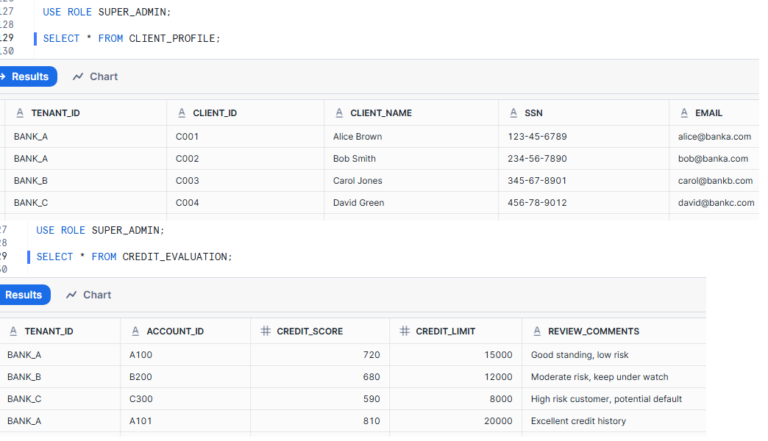This screenshot has width=768, height=441.
Task: Click the number-type icon beside CREDIT_LIMIT
Action: pos(405,331)
